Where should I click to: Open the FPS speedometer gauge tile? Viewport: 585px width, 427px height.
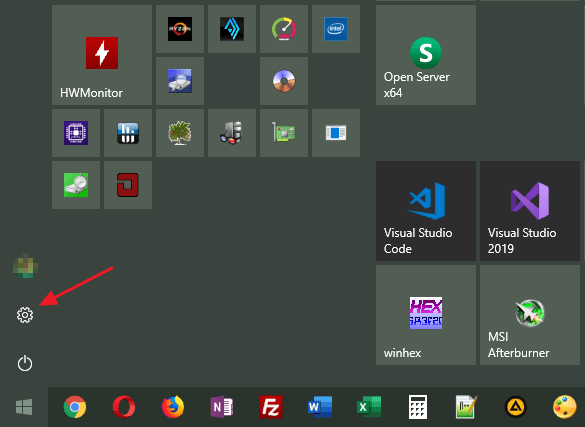[284, 29]
